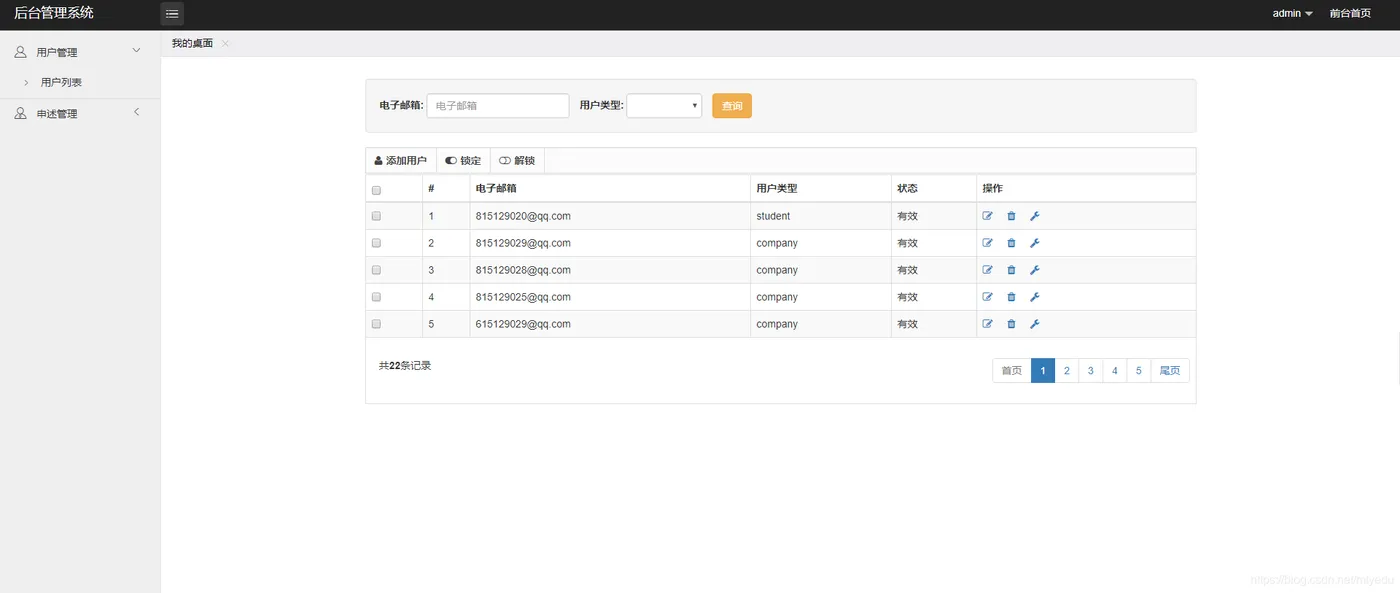The image size is (1400, 593).
Task: Edit the row 2 user 815129029@qq.com
Action: point(988,243)
